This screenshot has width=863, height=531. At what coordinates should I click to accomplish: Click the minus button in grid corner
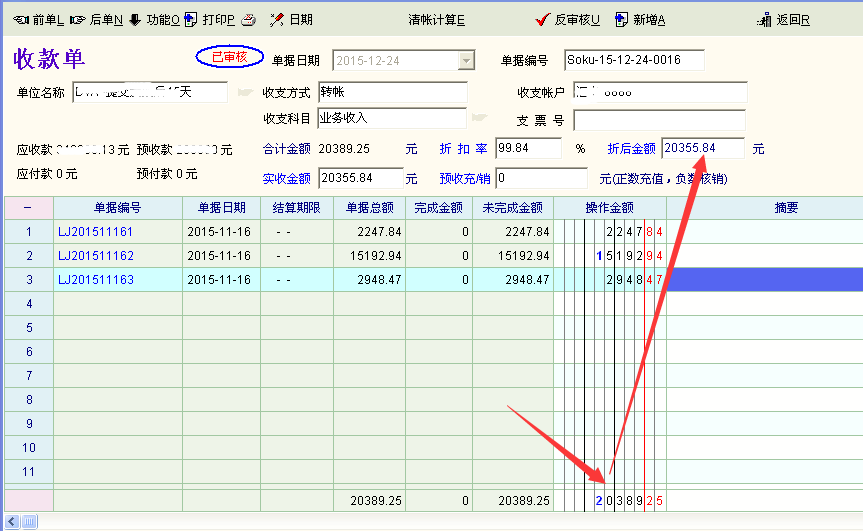point(28,208)
